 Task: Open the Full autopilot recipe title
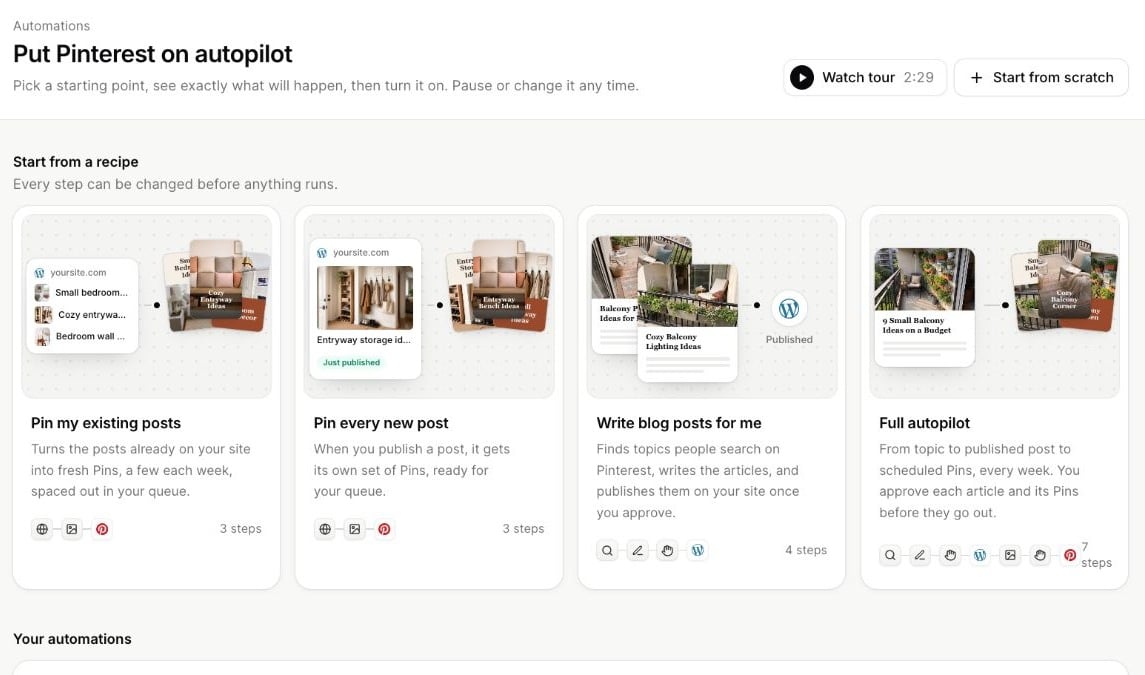point(924,423)
